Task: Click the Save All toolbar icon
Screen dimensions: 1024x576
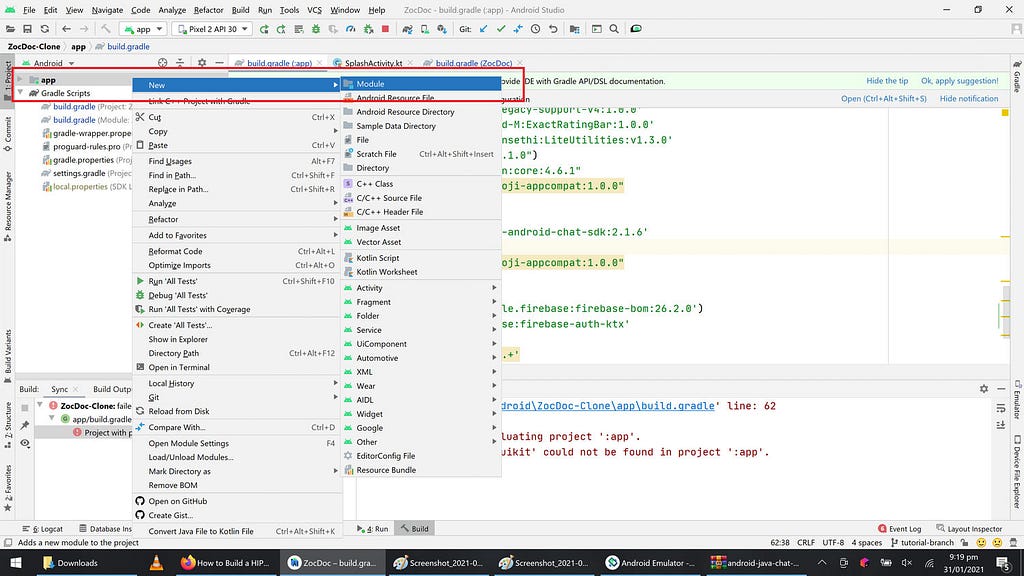Action: tap(27, 29)
